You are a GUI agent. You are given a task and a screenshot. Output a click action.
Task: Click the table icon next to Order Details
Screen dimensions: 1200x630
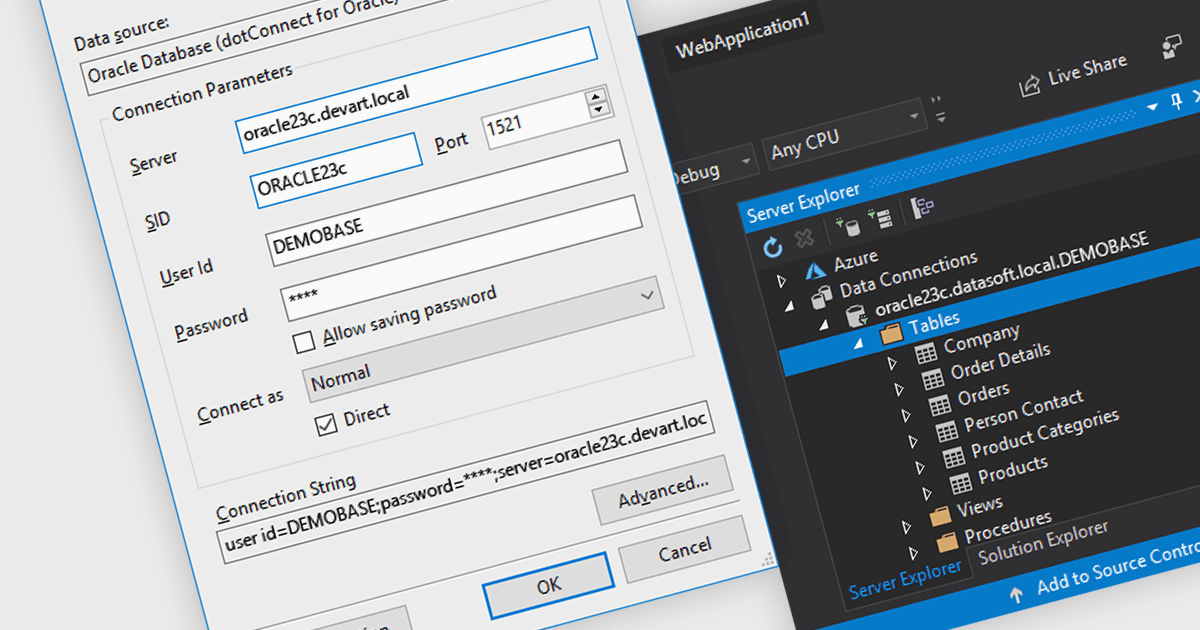pyautogui.click(x=932, y=379)
